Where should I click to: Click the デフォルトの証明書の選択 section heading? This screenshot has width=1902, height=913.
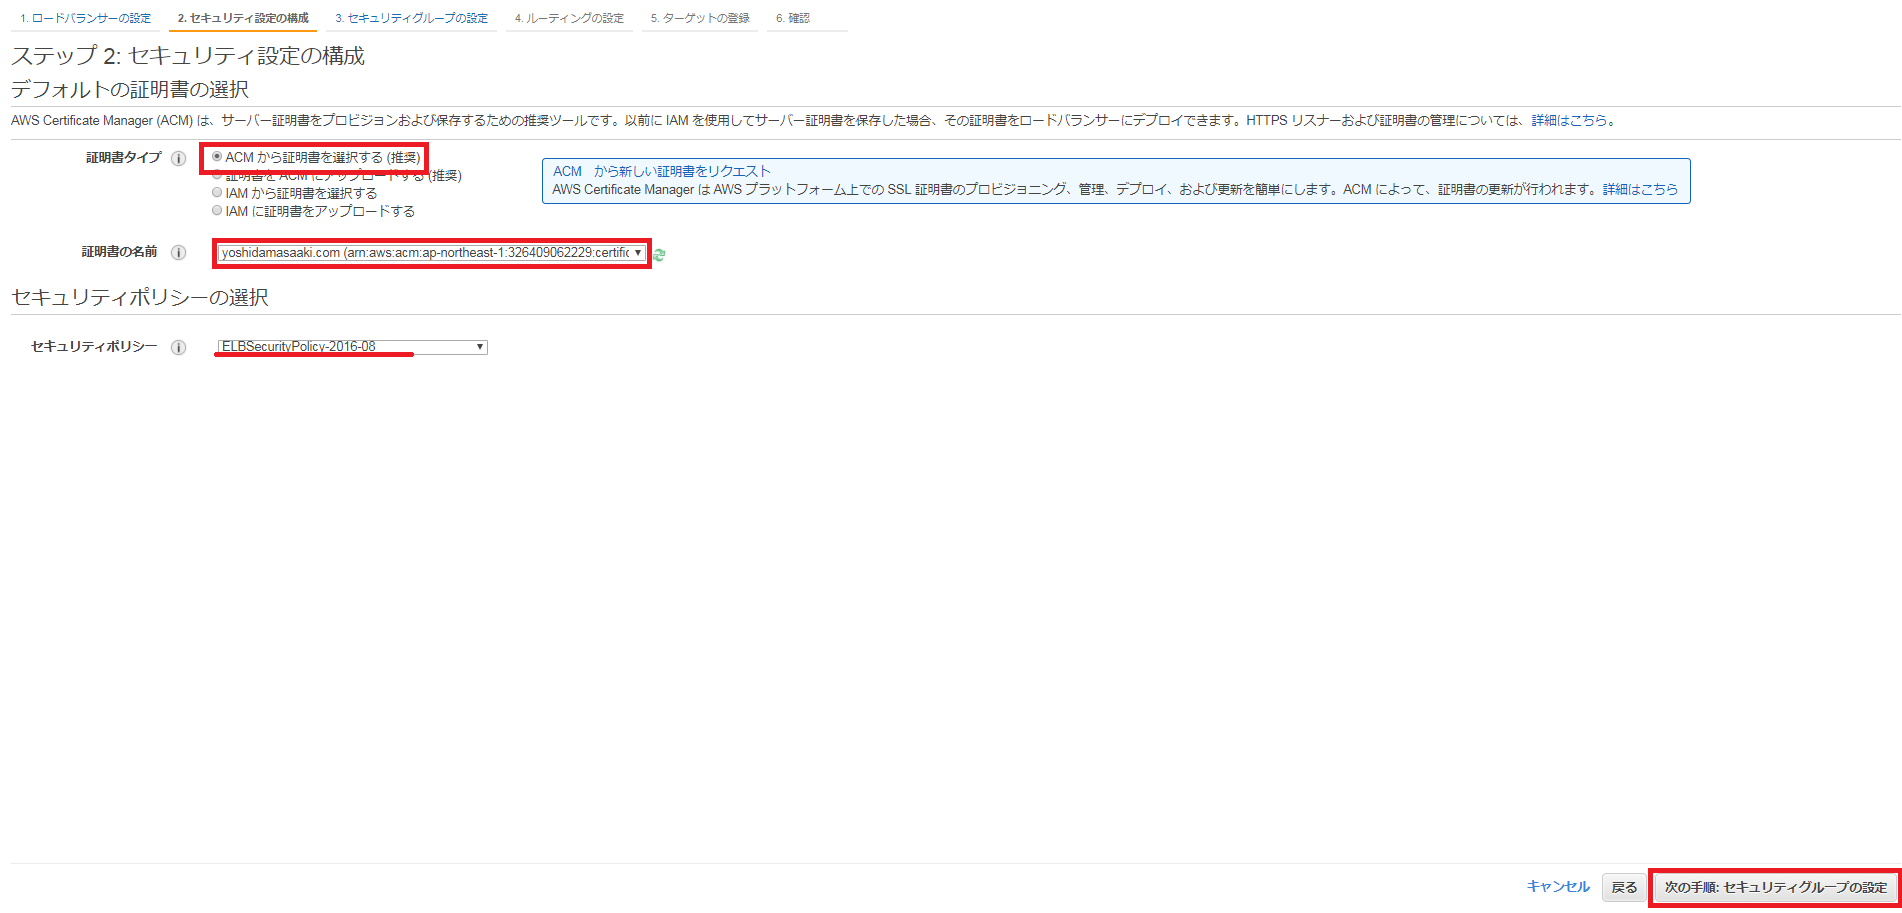coord(130,90)
